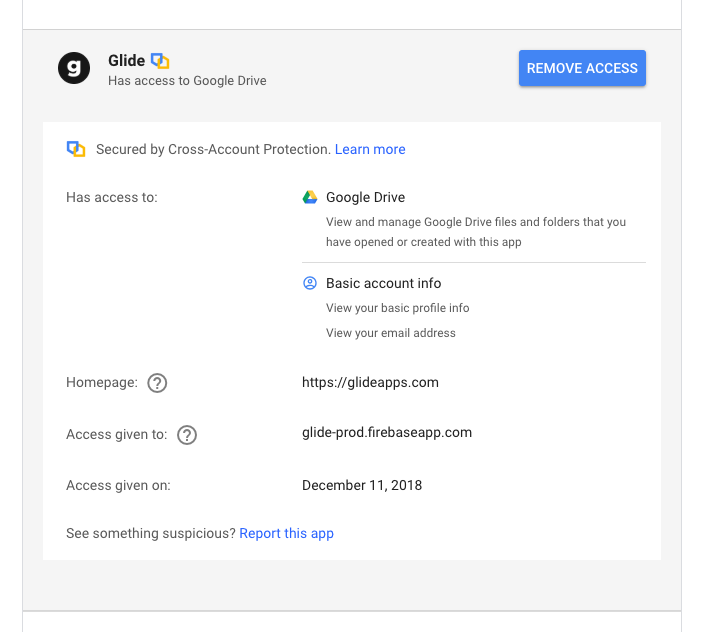Click the 'Glide' app name heading

pos(126,61)
